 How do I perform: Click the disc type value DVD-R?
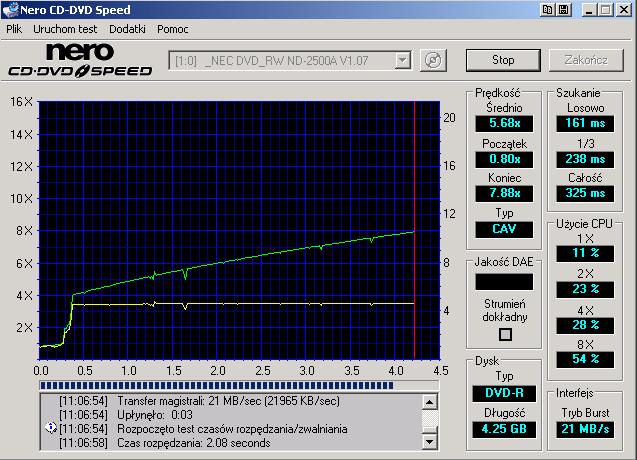(504, 393)
